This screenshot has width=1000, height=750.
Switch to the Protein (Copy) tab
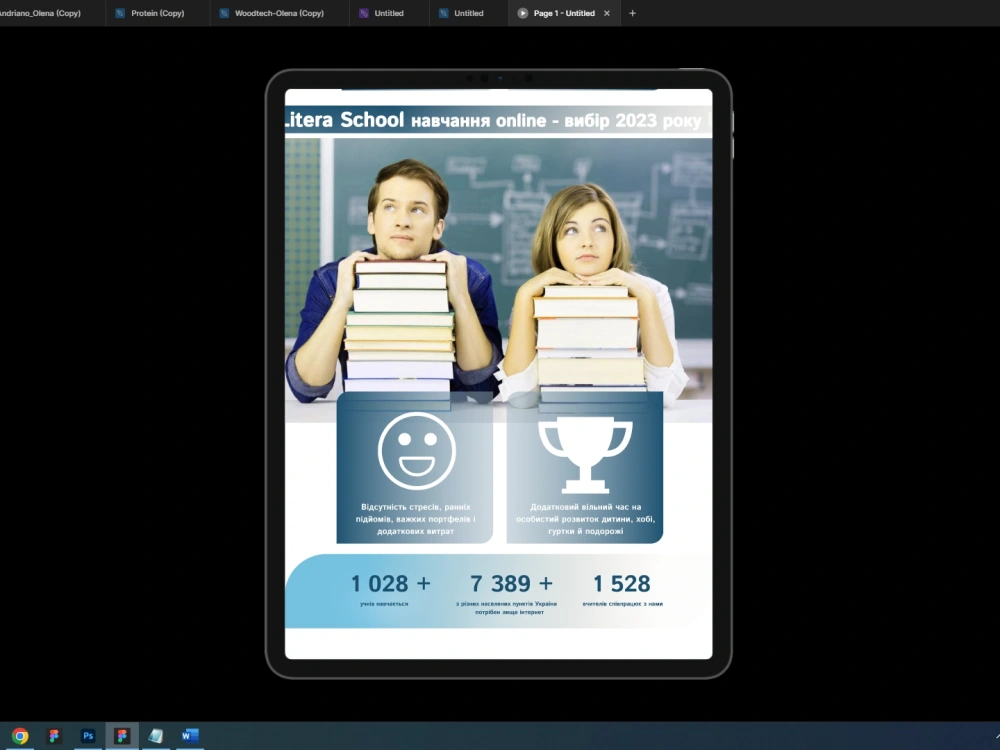(x=157, y=13)
